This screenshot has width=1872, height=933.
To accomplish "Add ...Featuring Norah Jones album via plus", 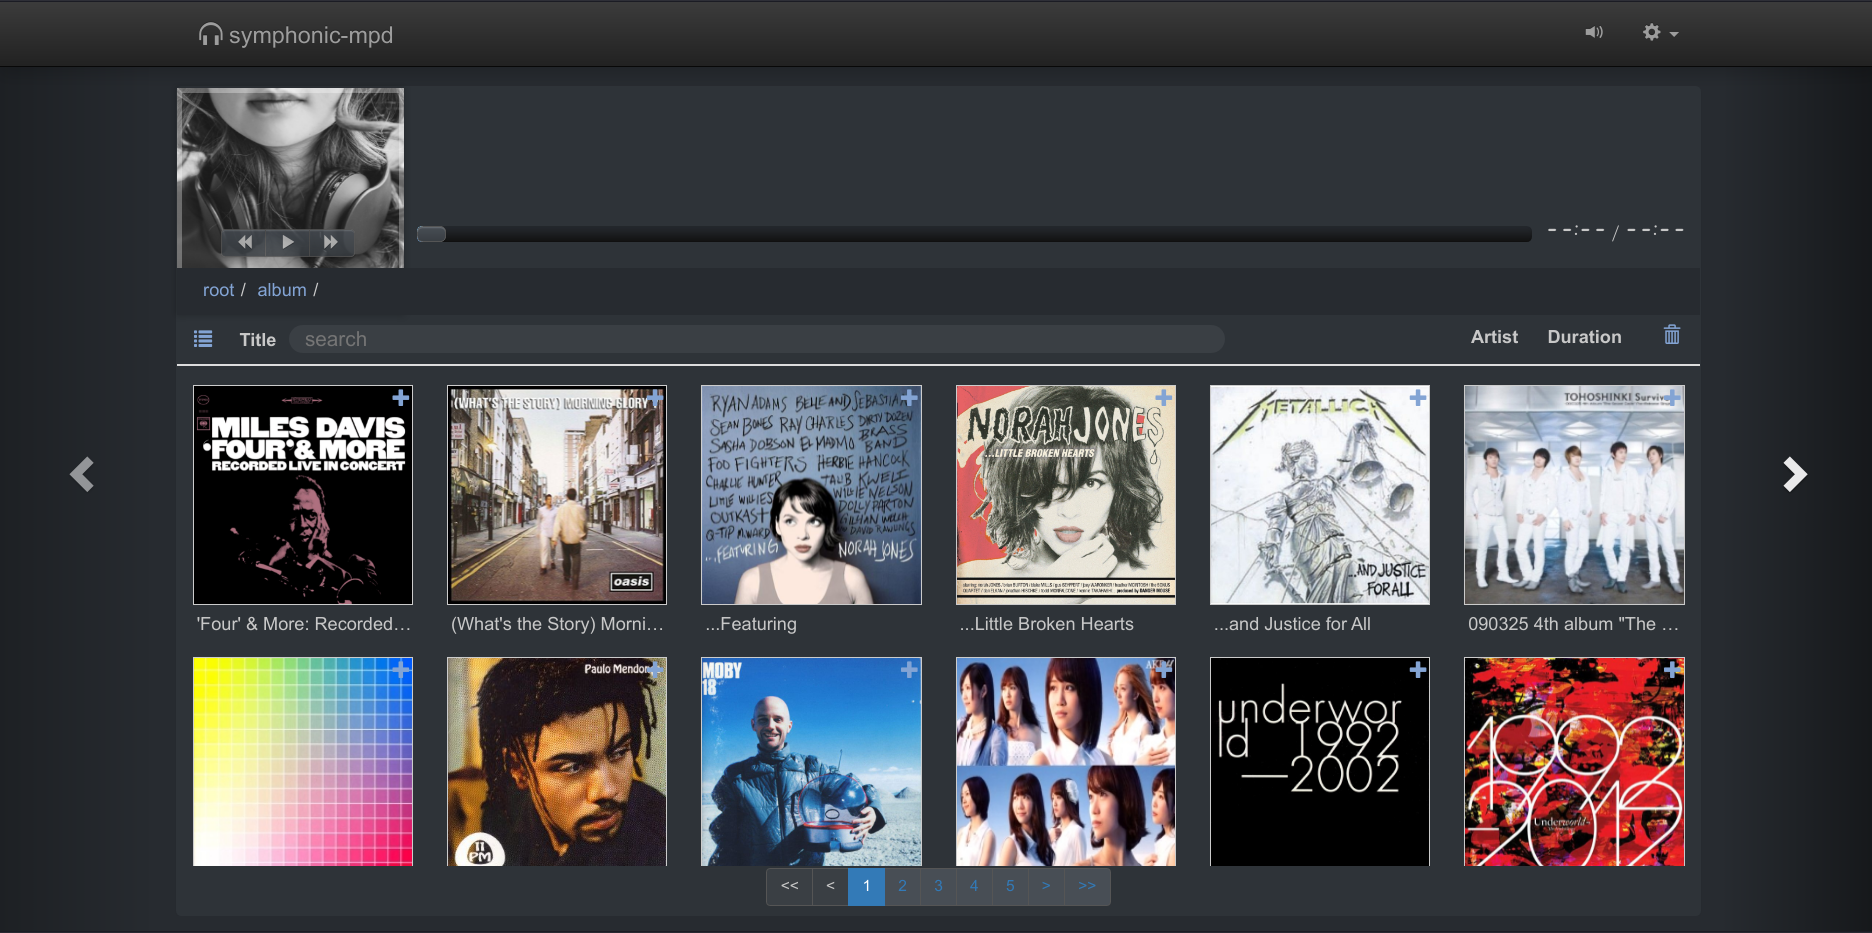I will (x=909, y=398).
